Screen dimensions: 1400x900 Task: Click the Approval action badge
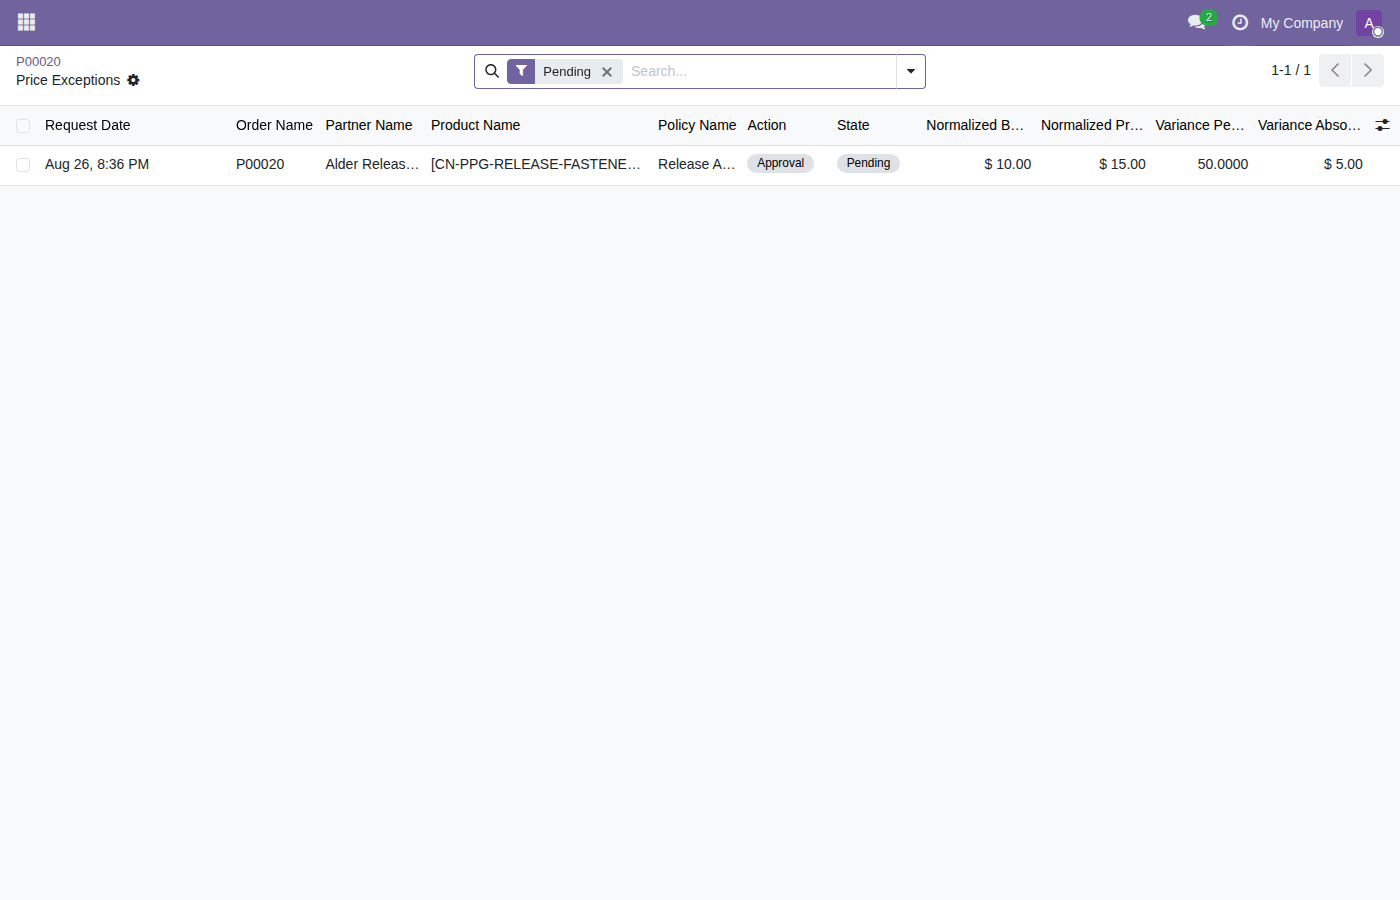[x=780, y=163]
